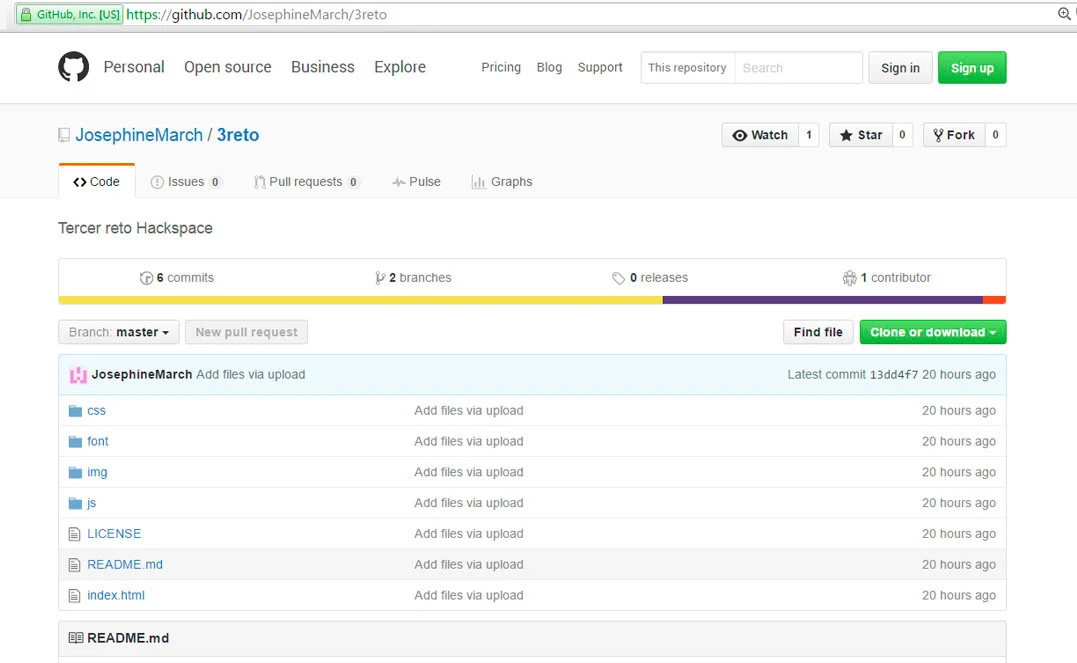
Task: Open the Support link
Action: pyautogui.click(x=600, y=67)
